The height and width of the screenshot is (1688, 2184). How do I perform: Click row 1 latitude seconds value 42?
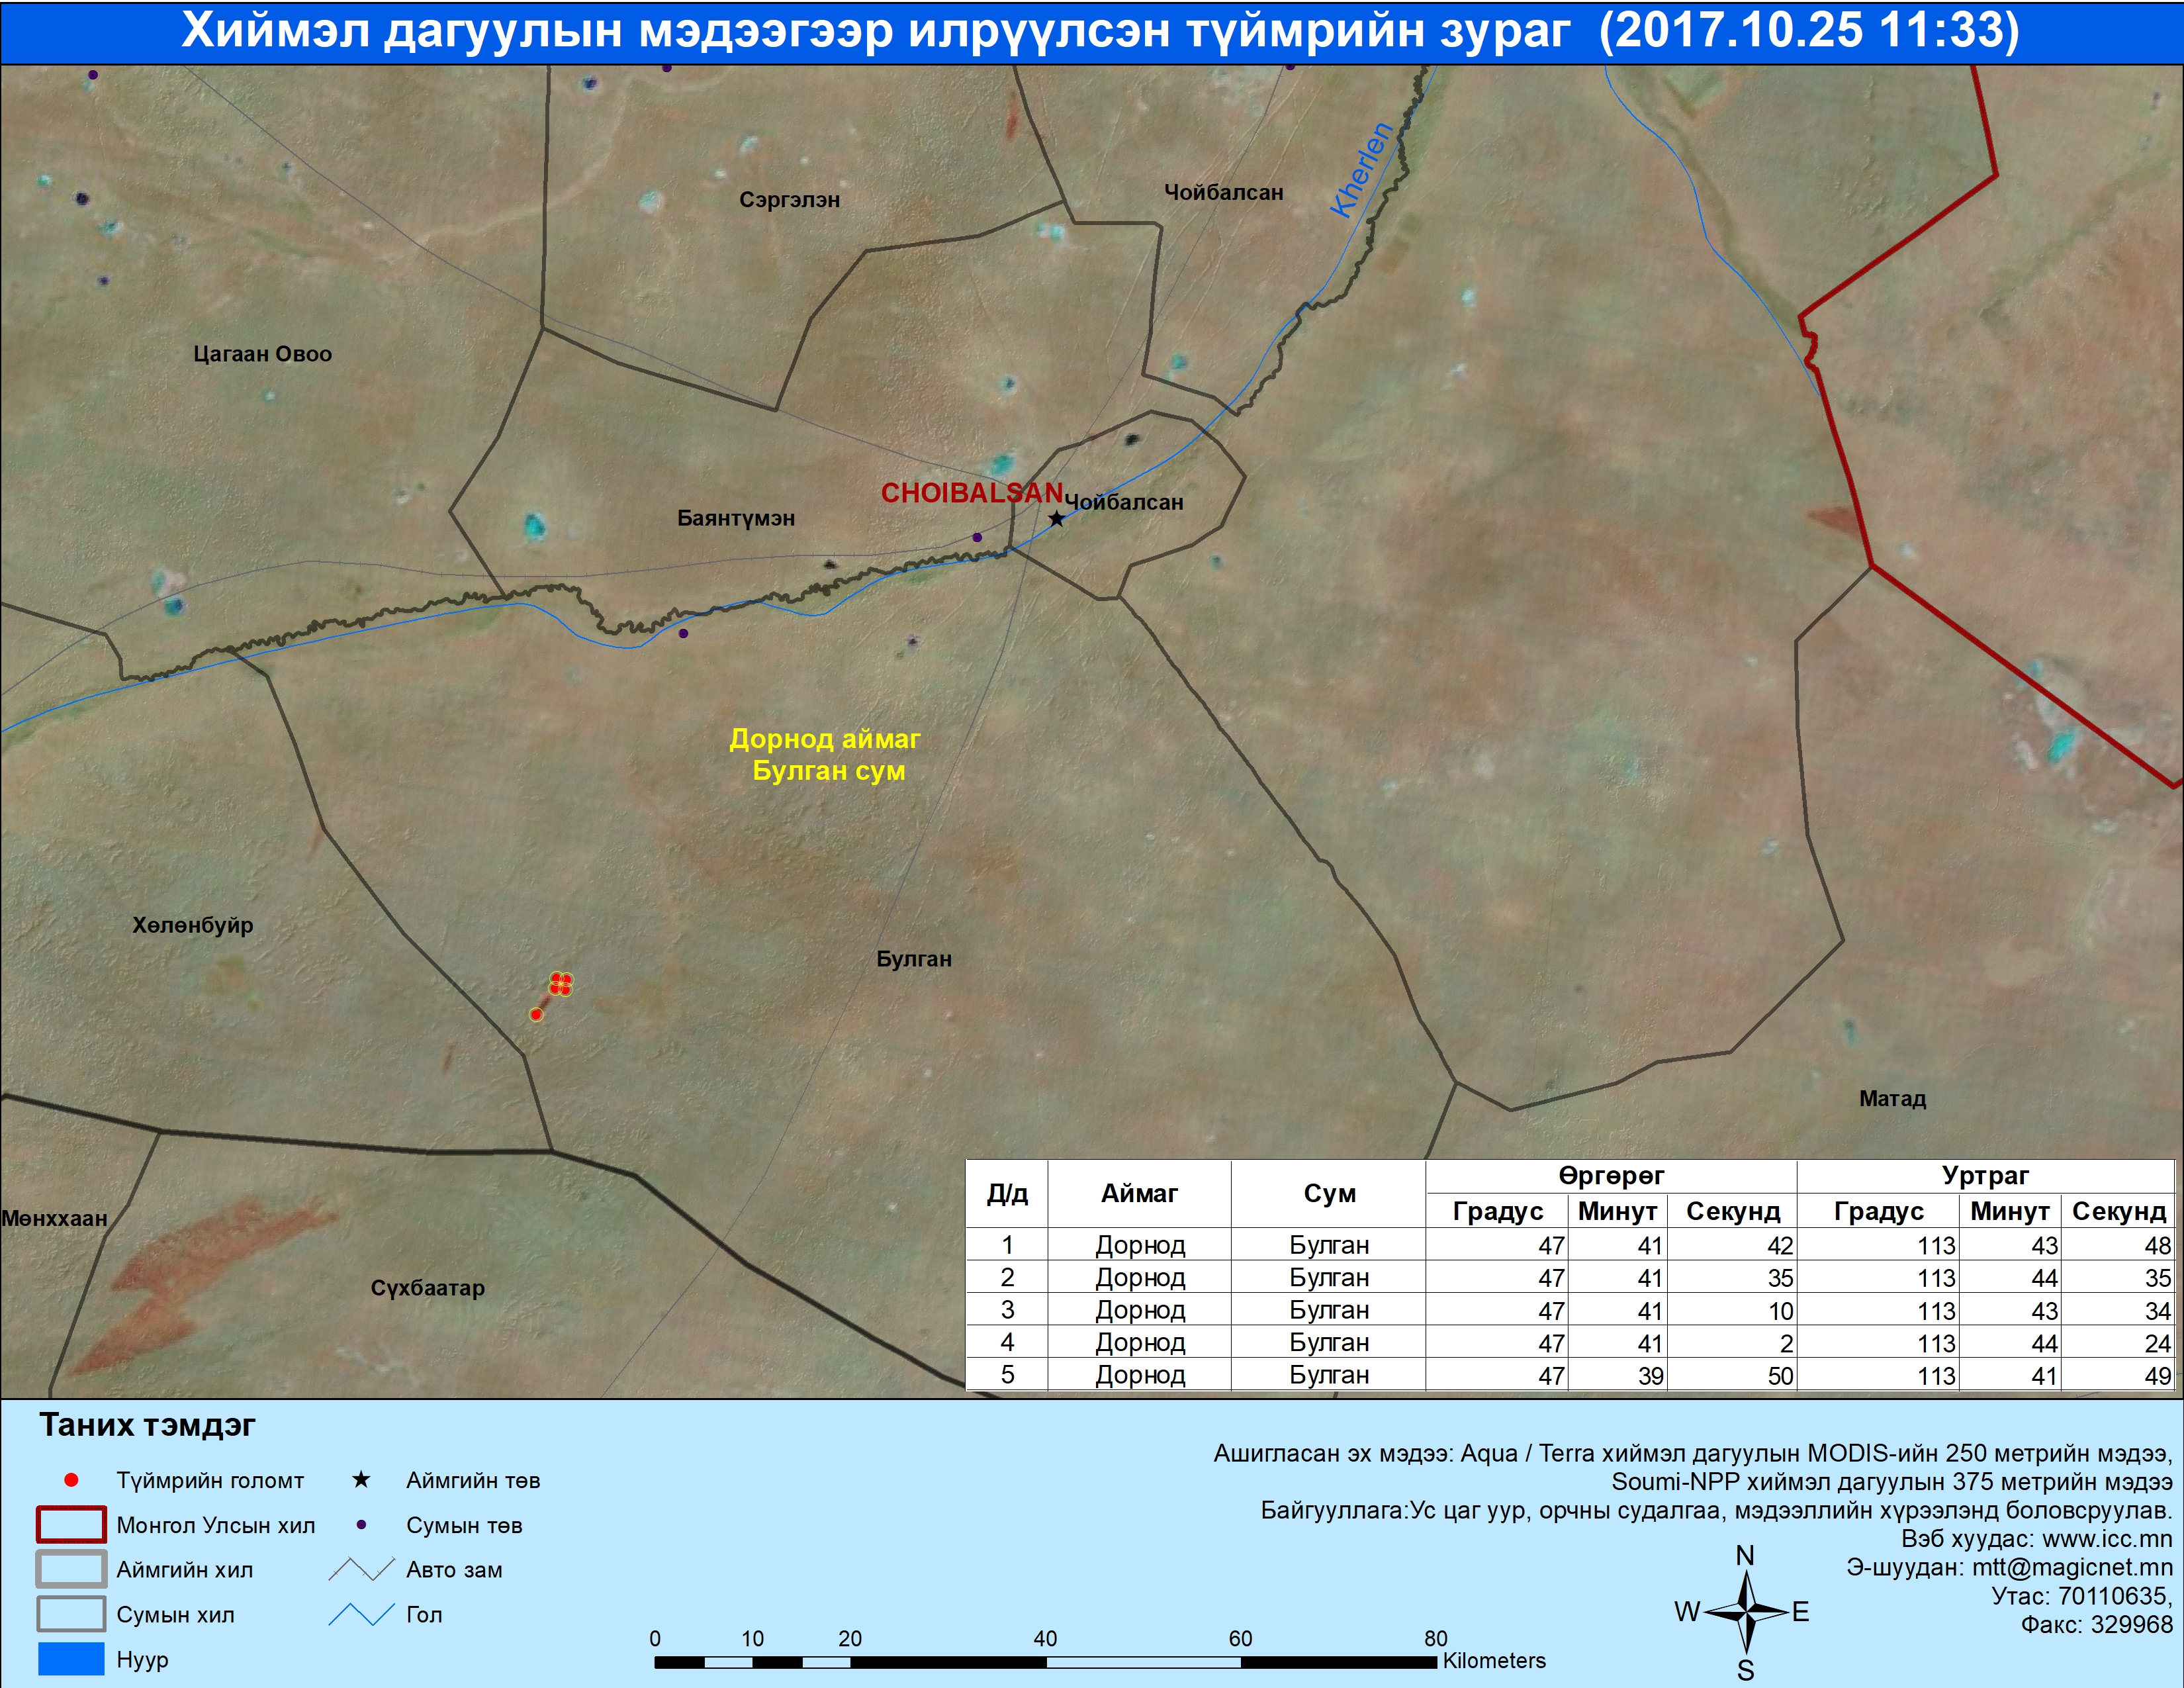coord(1780,1246)
